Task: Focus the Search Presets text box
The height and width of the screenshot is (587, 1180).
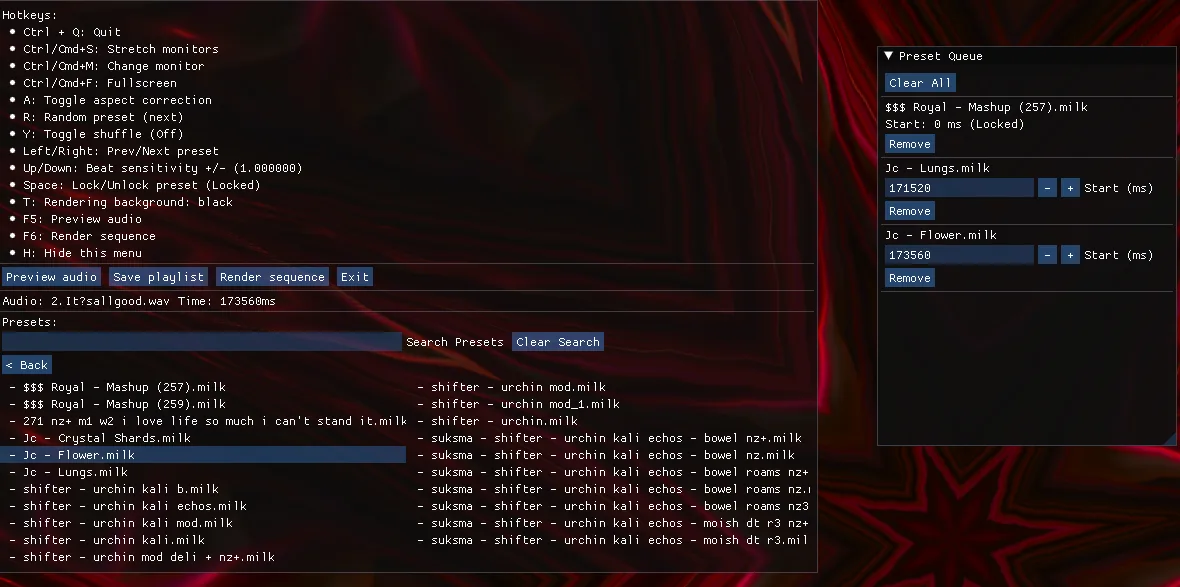Action: (201, 342)
